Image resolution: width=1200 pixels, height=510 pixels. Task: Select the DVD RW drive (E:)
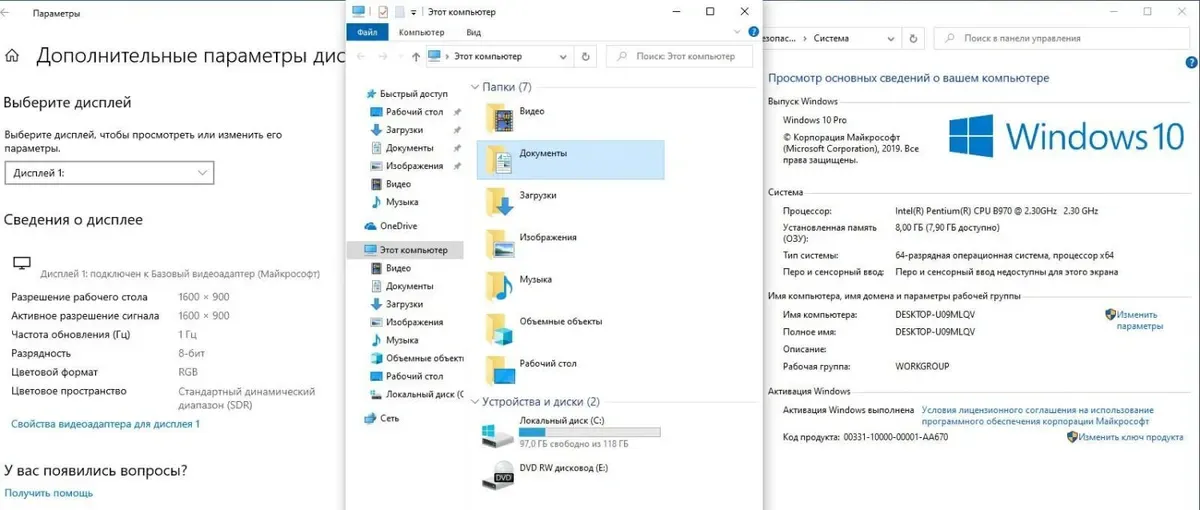coord(497,476)
